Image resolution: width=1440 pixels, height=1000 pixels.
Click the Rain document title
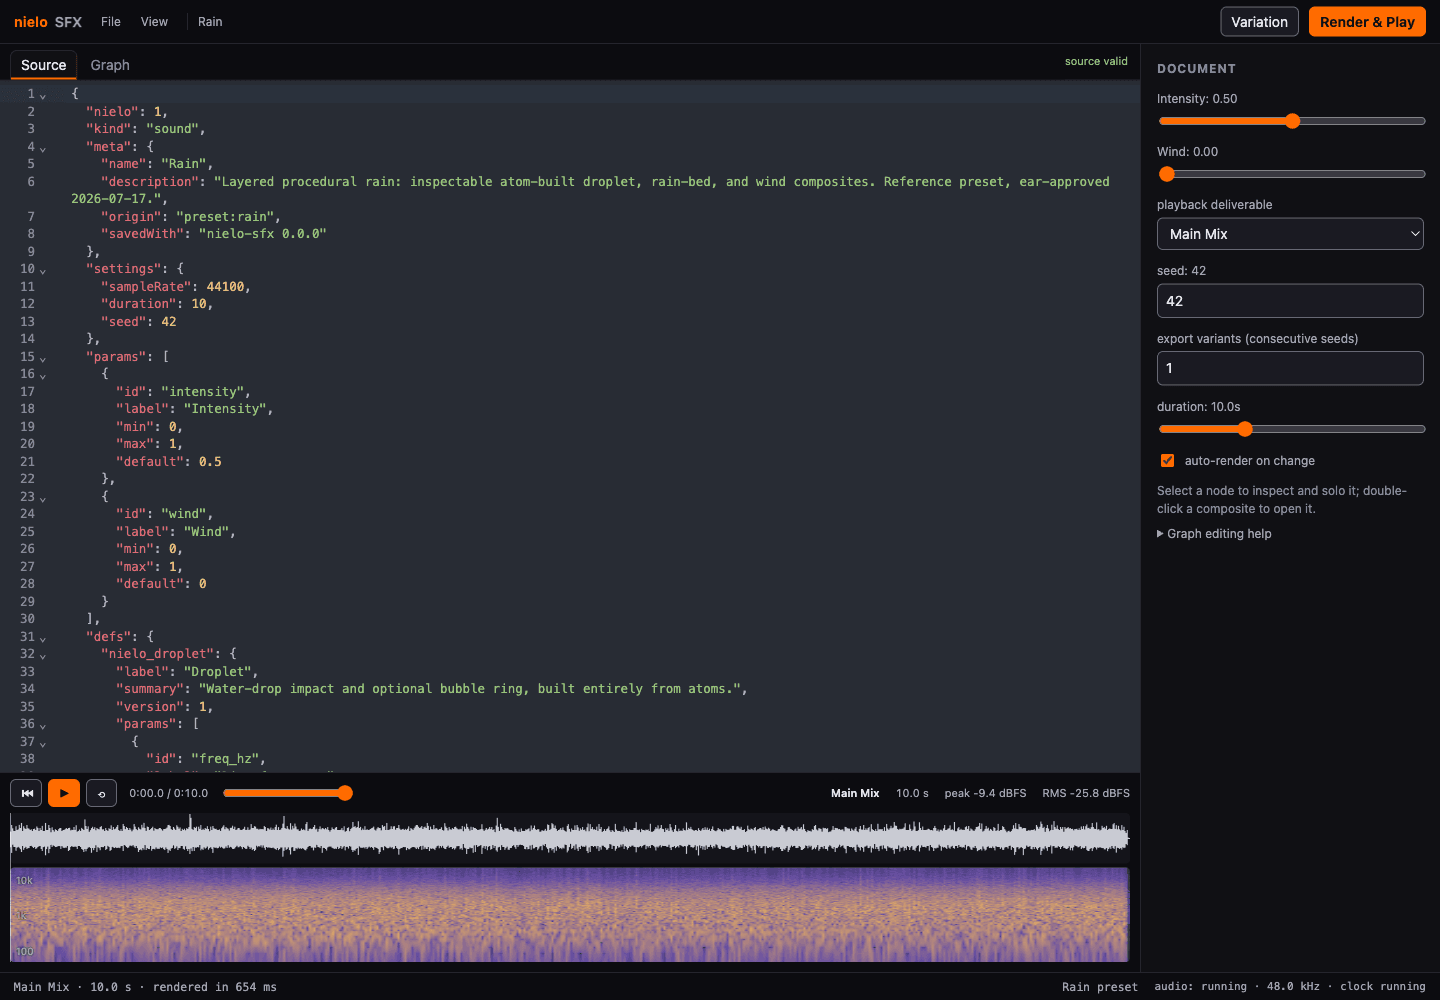pos(210,22)
